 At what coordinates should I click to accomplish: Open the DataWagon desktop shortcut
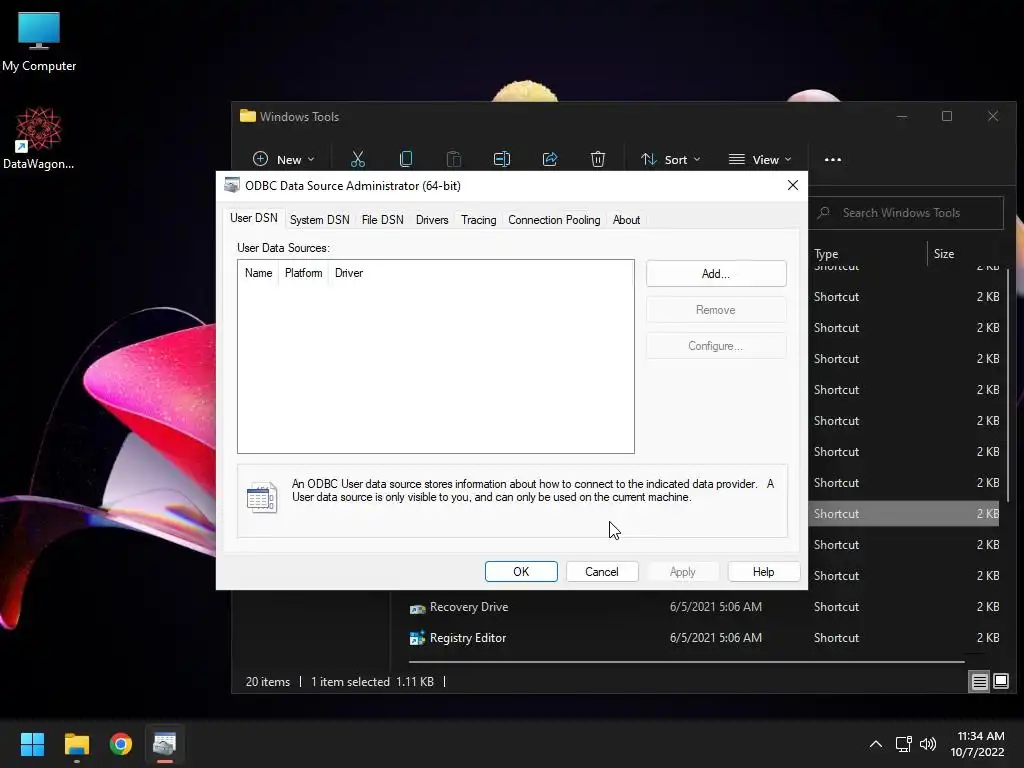(x=39, y=138)
